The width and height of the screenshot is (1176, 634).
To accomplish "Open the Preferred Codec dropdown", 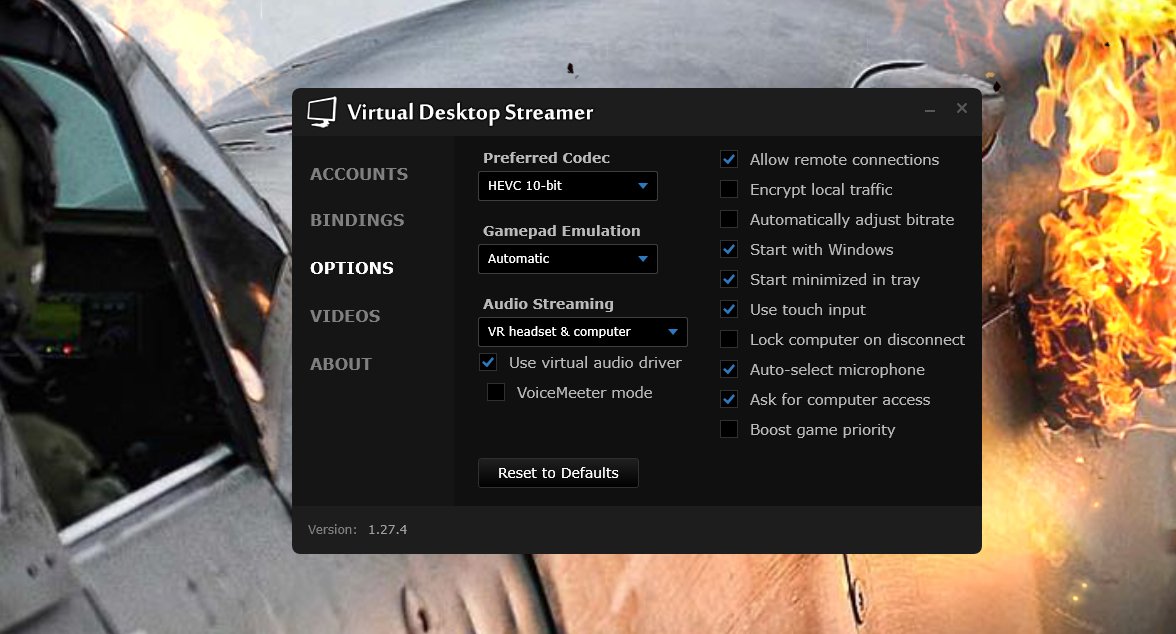I will [x=567, y=186].
